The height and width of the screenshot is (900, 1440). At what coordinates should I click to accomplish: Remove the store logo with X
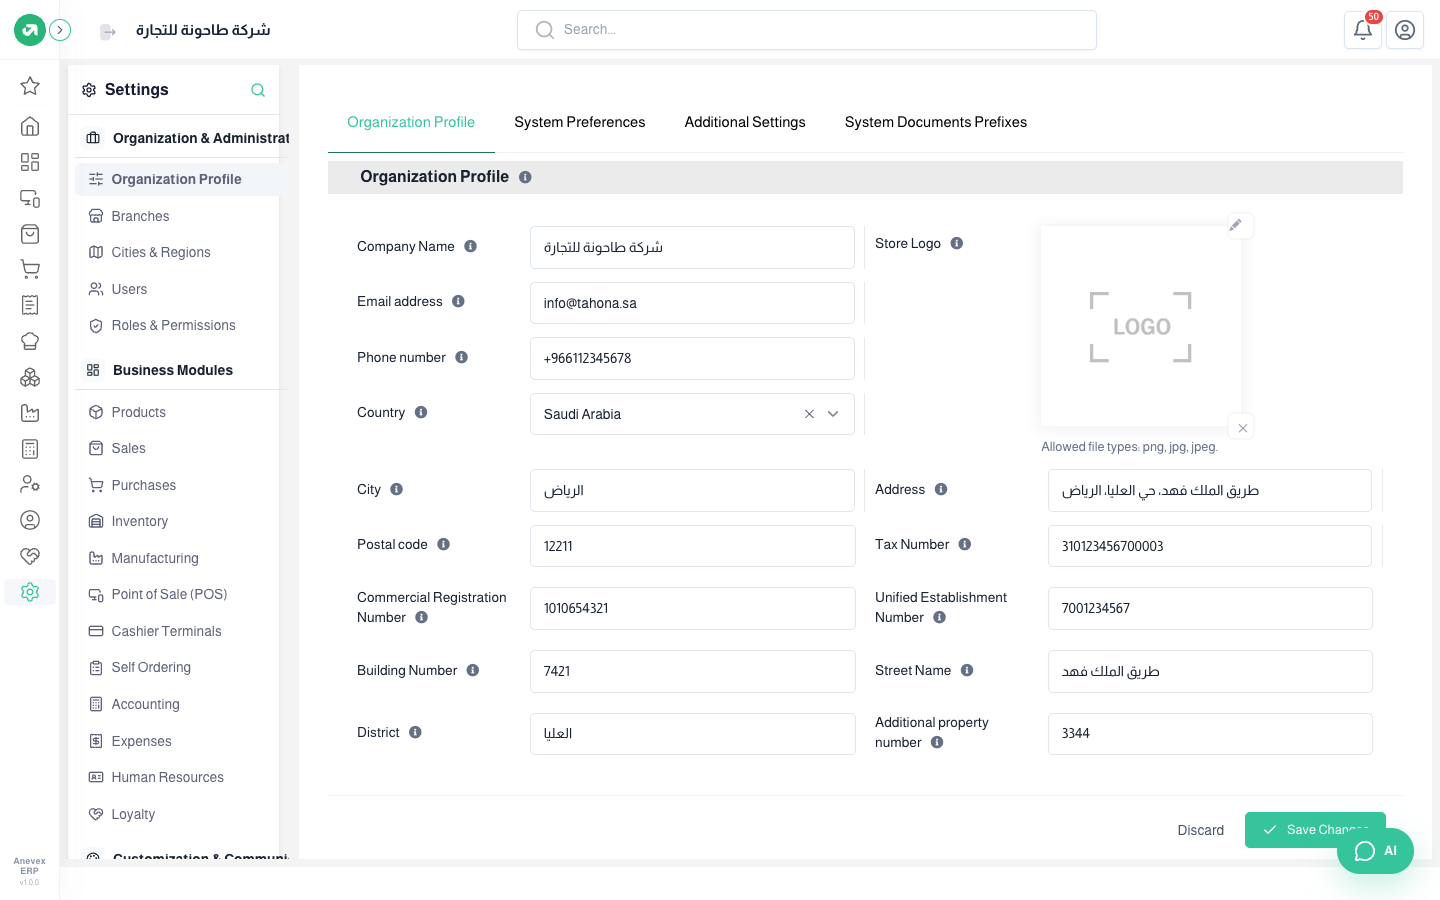(1242, 428)
